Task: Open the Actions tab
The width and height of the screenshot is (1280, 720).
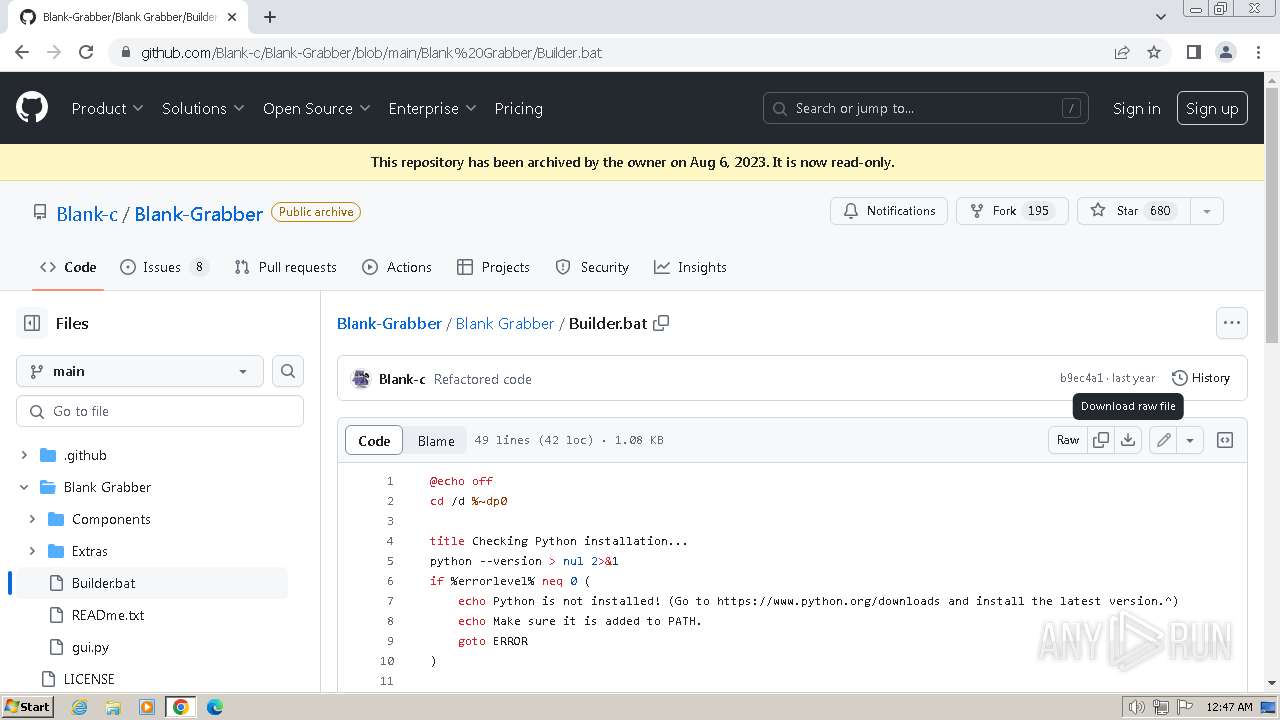Action: click(x=397, y=267)
